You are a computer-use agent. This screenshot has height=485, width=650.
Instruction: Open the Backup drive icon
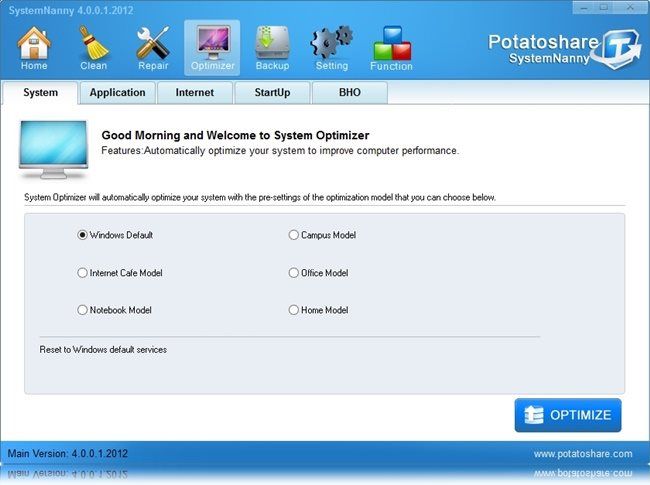click(x=272, y=48)
